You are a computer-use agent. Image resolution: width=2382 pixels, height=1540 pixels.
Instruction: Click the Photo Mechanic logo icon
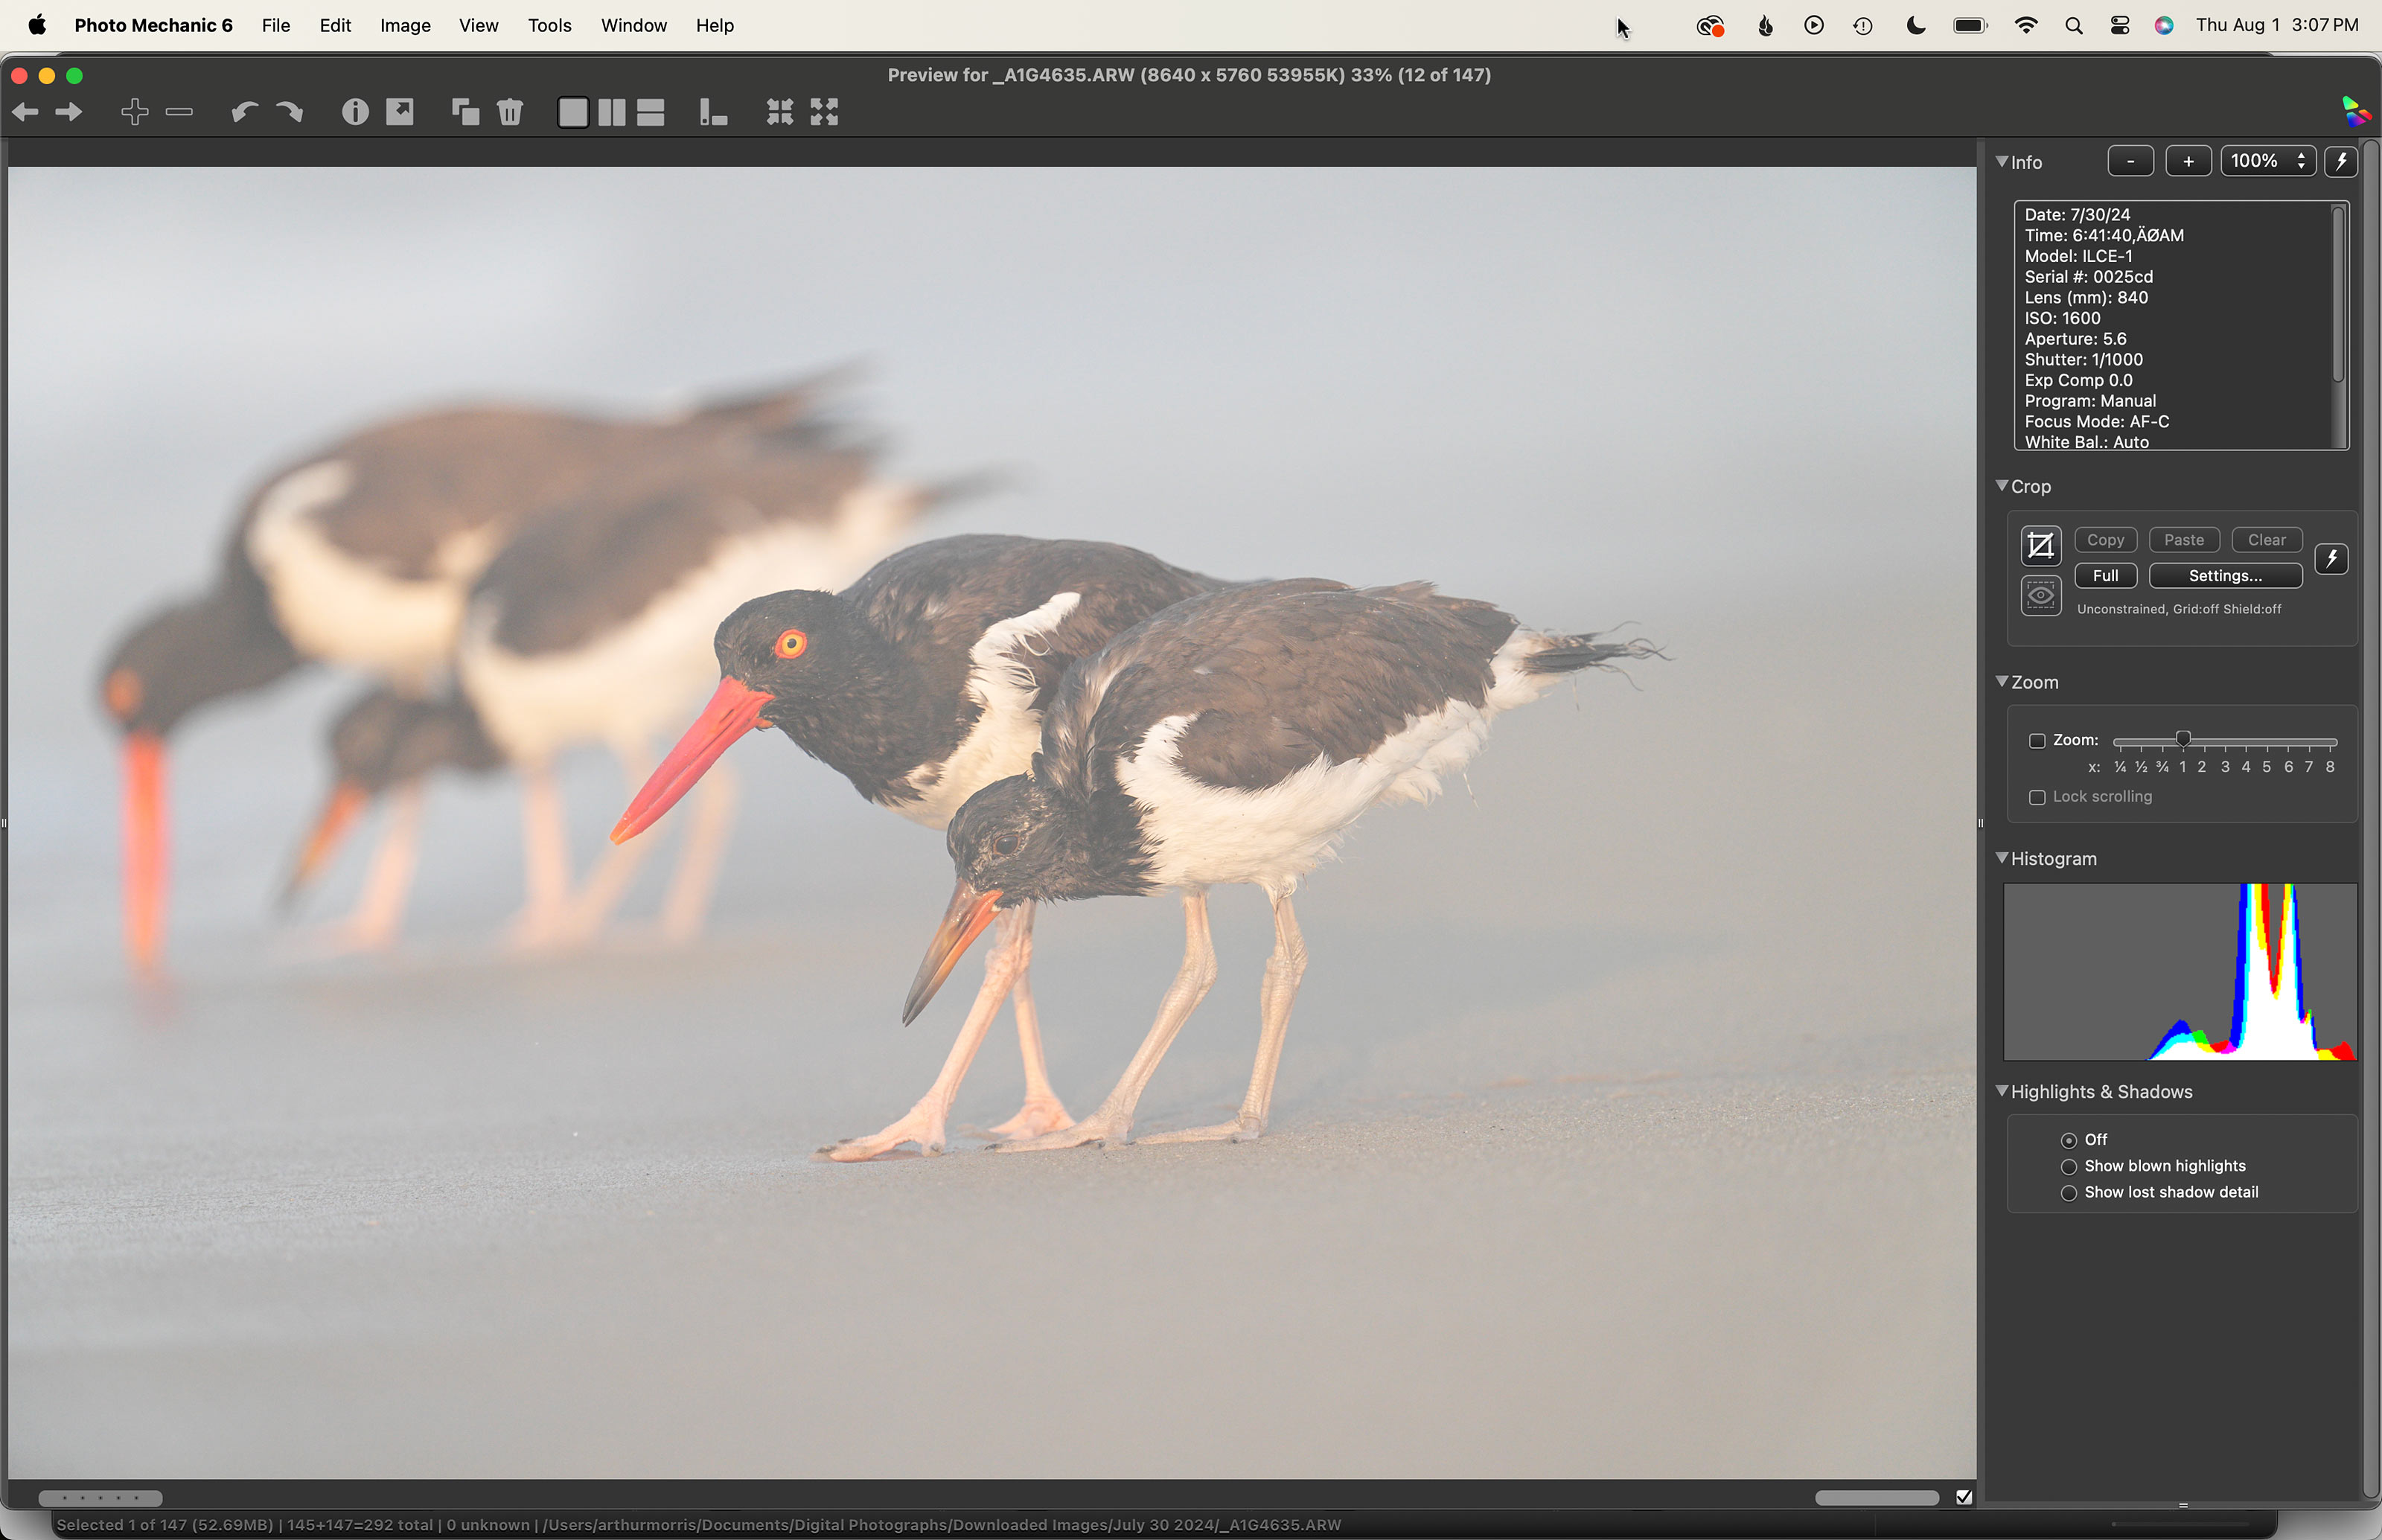2355,112
